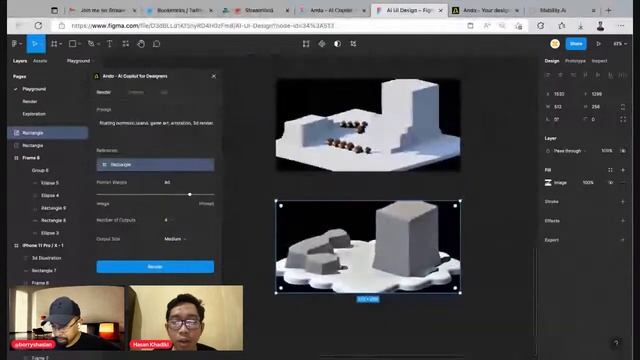Expand the shape tool options arrow
Screen dimensions: 640x360
pos(79,44)
